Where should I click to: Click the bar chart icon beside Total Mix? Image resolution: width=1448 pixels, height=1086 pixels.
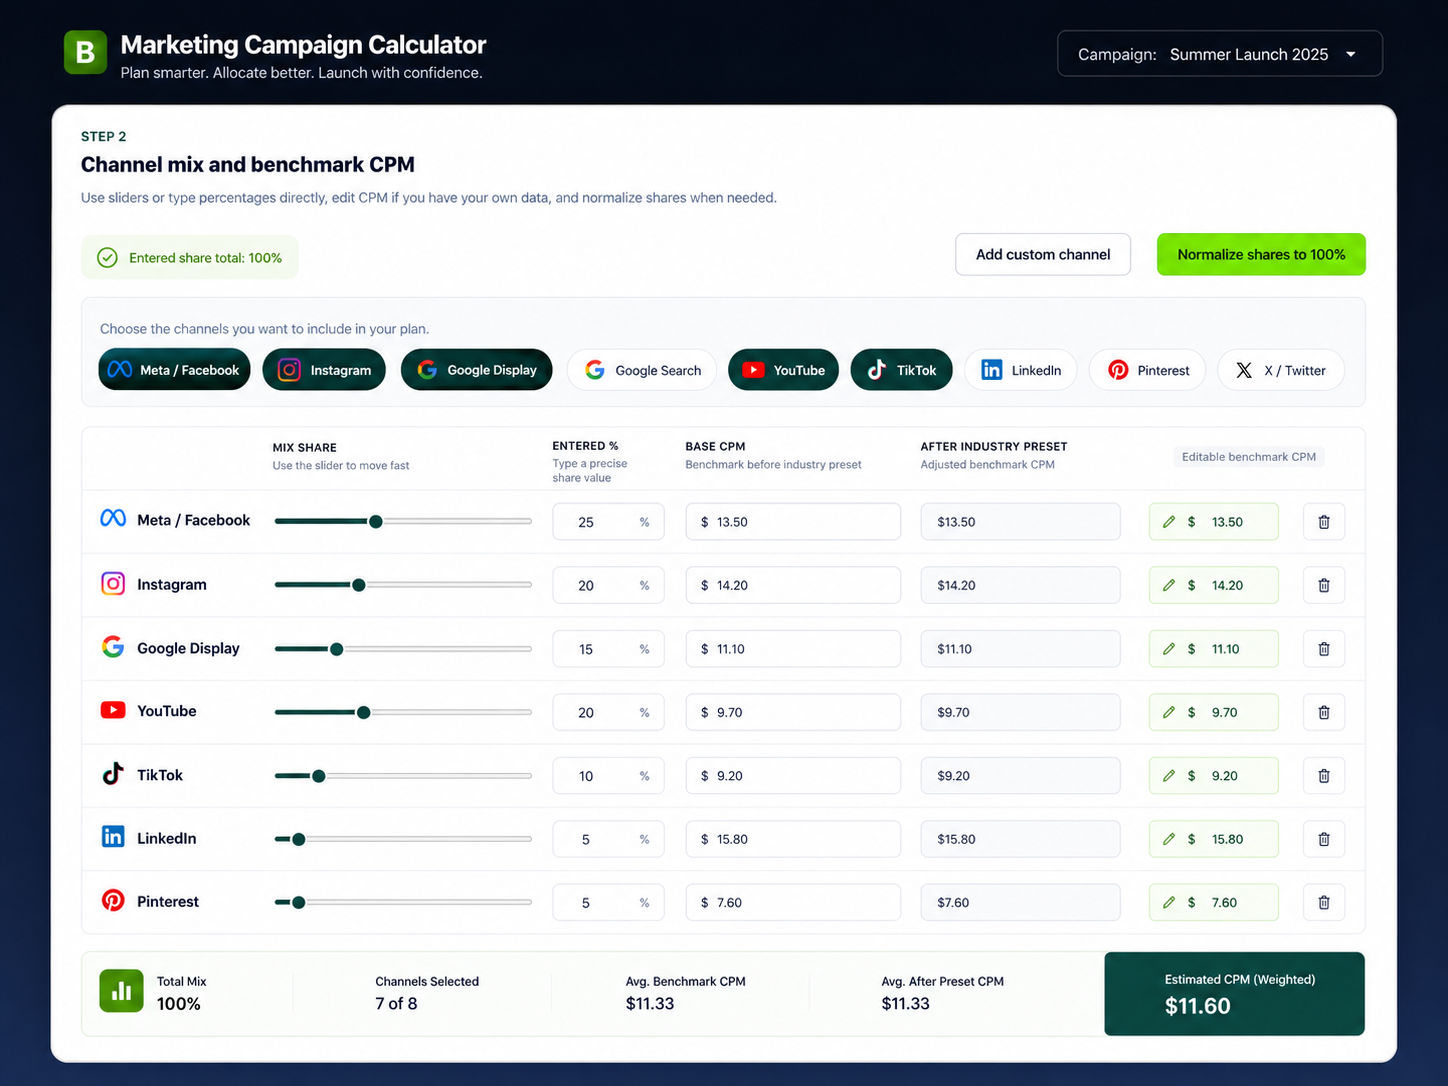pos(121,991)
